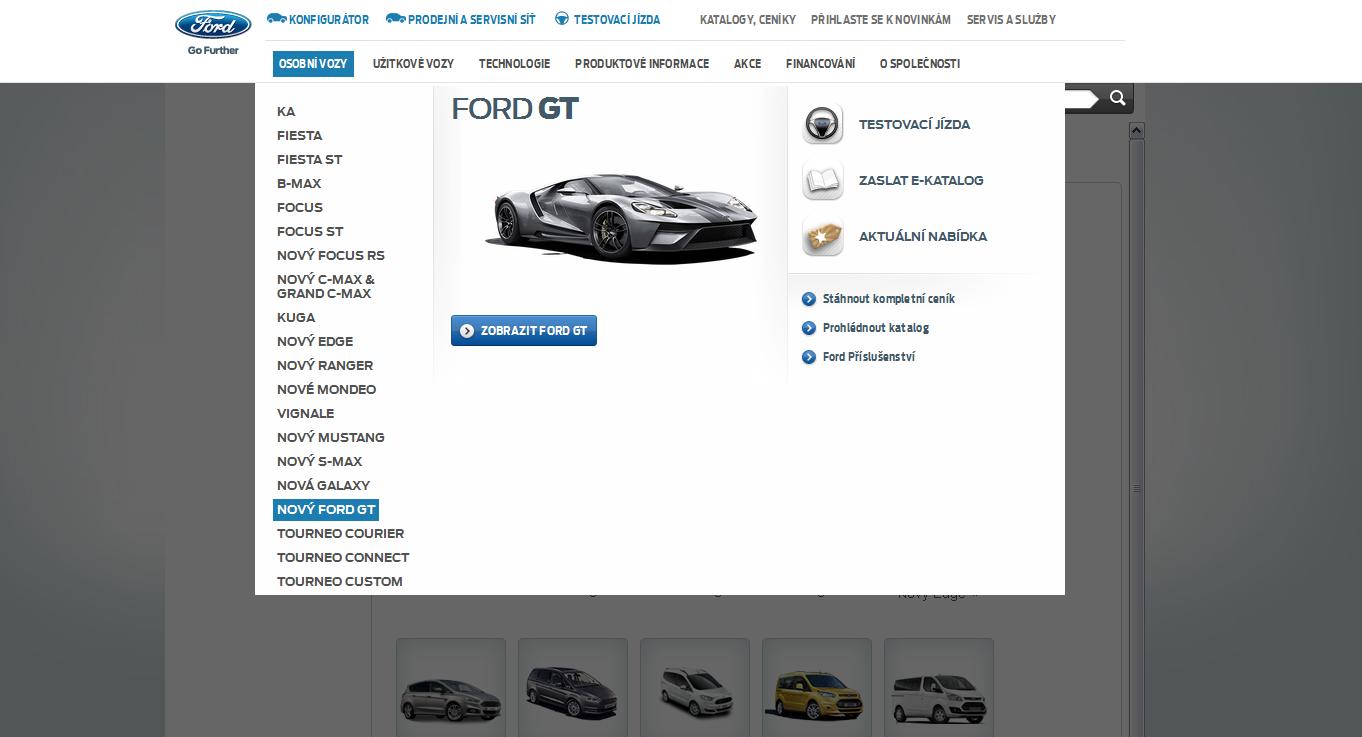
Task: Click the Aktuální nabídka star icon
Action: 822,237
